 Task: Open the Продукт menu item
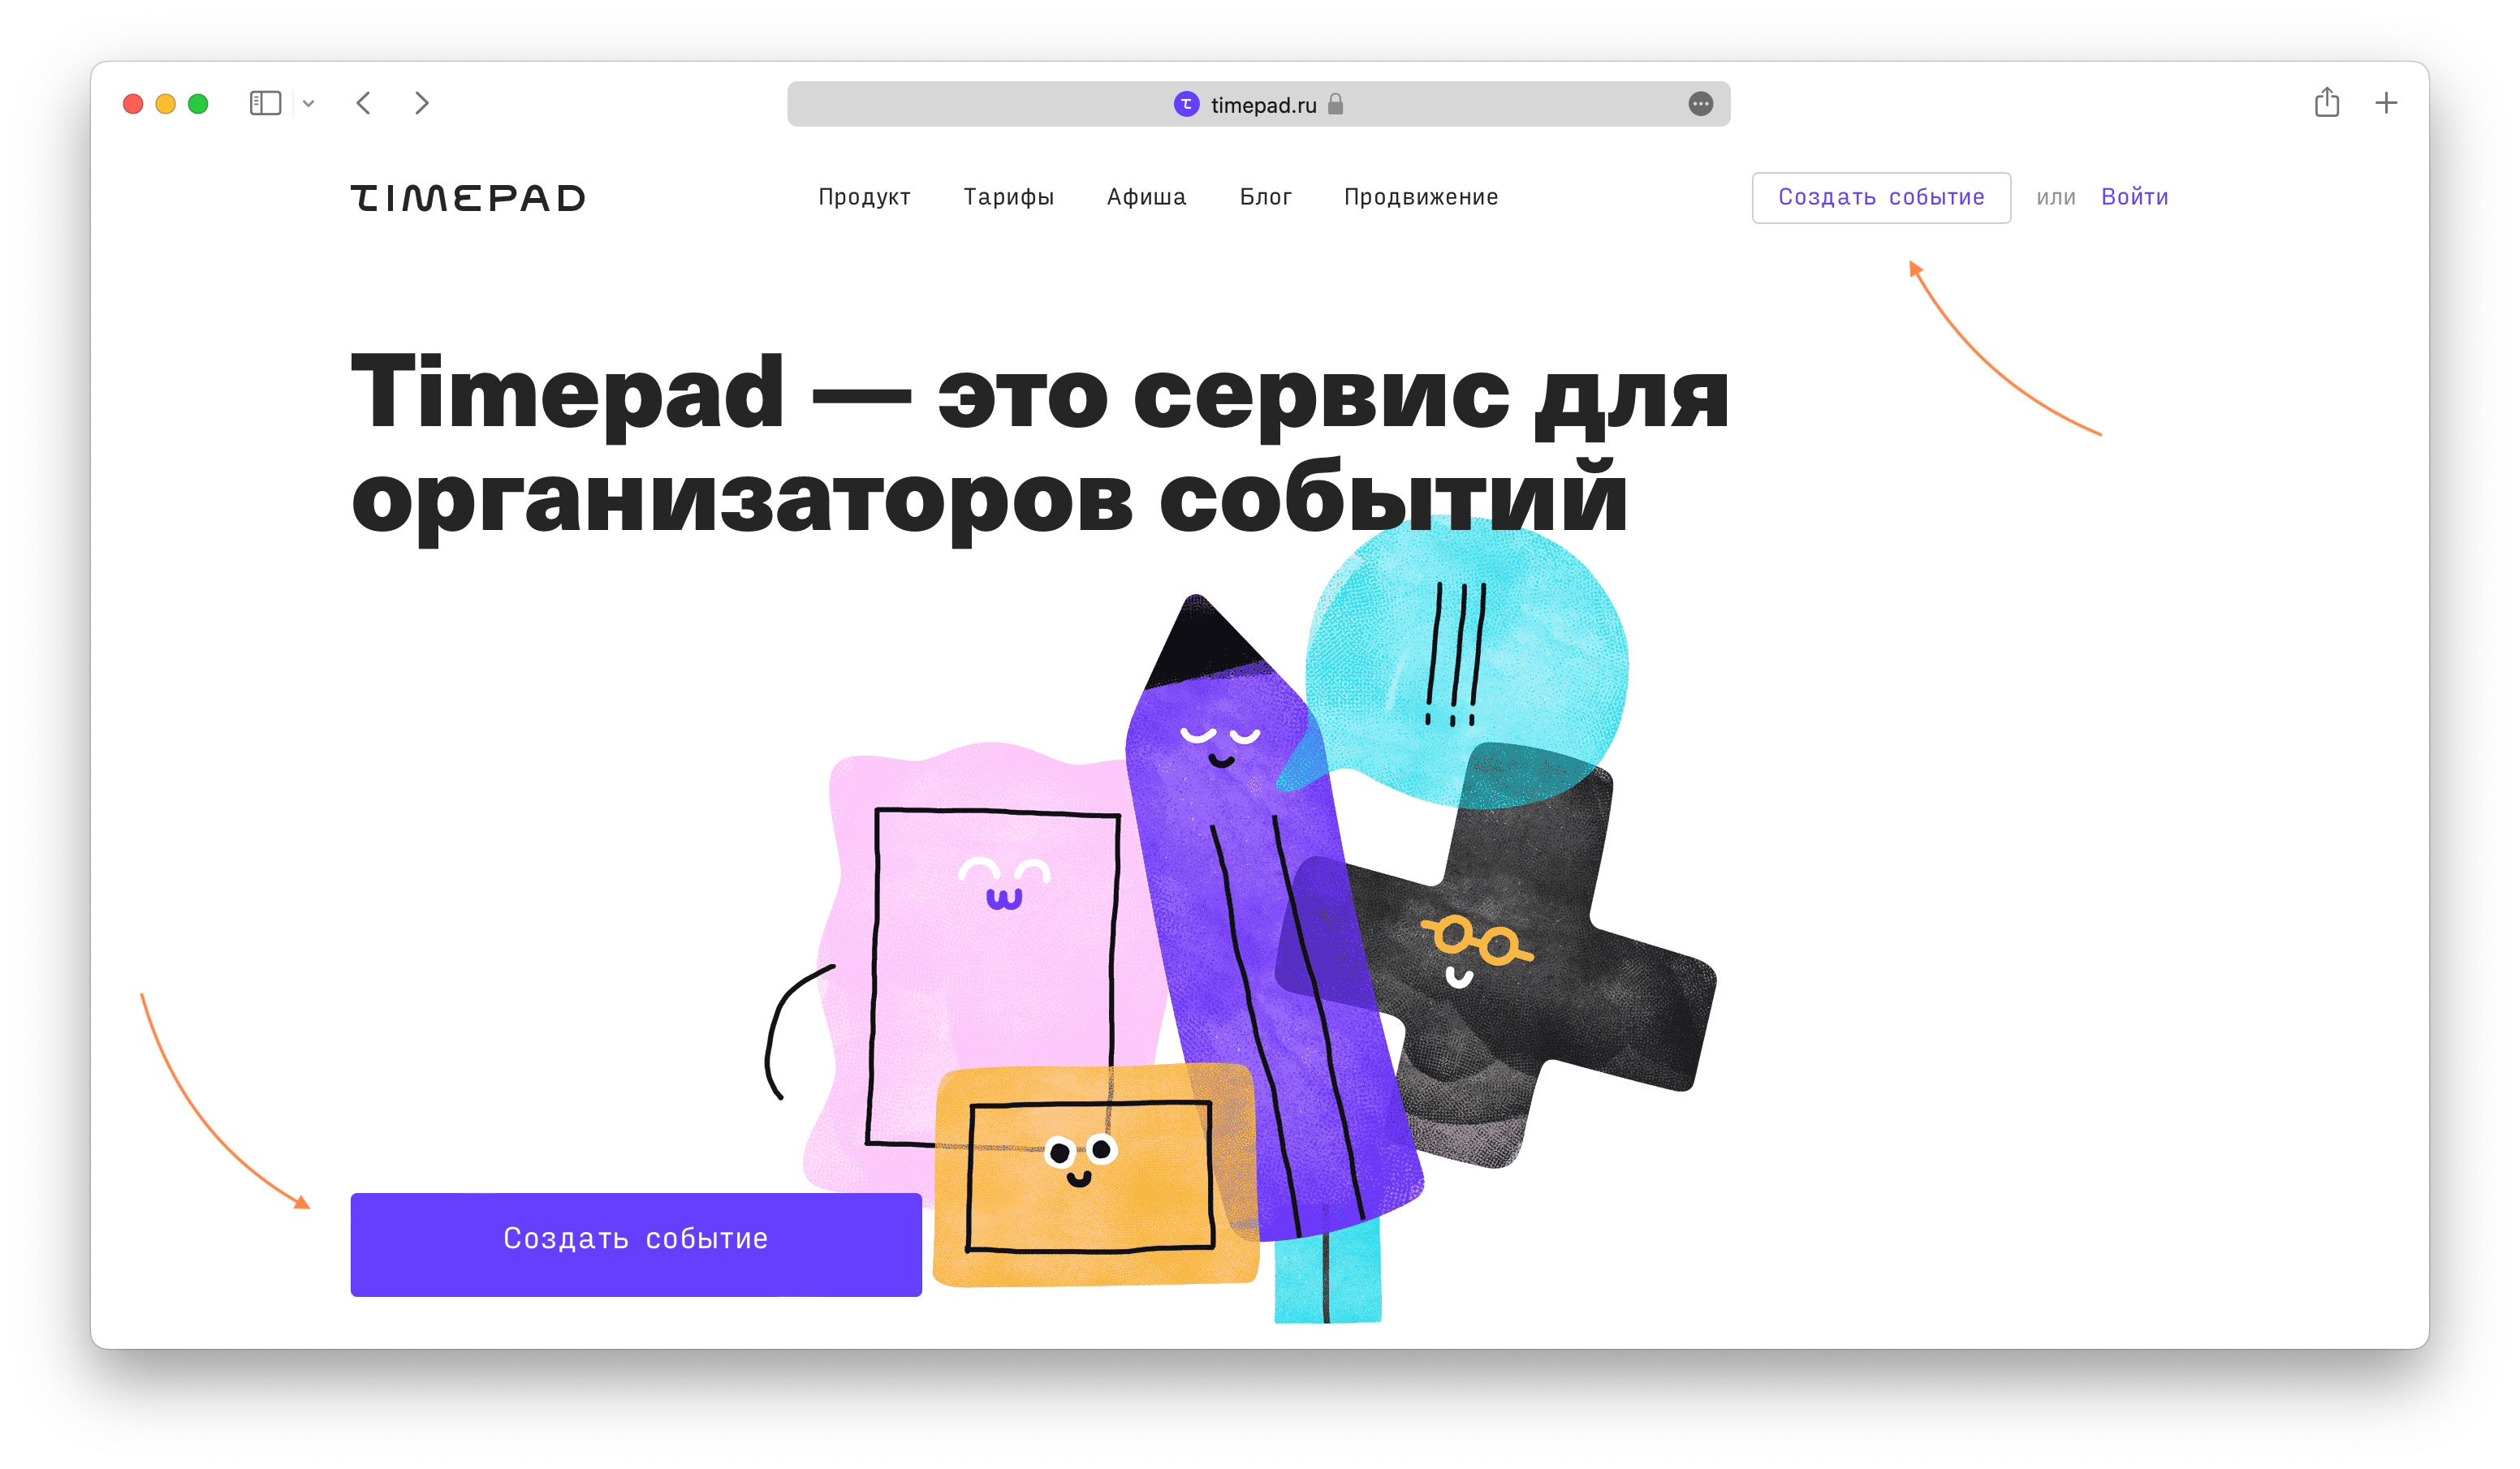864,197
